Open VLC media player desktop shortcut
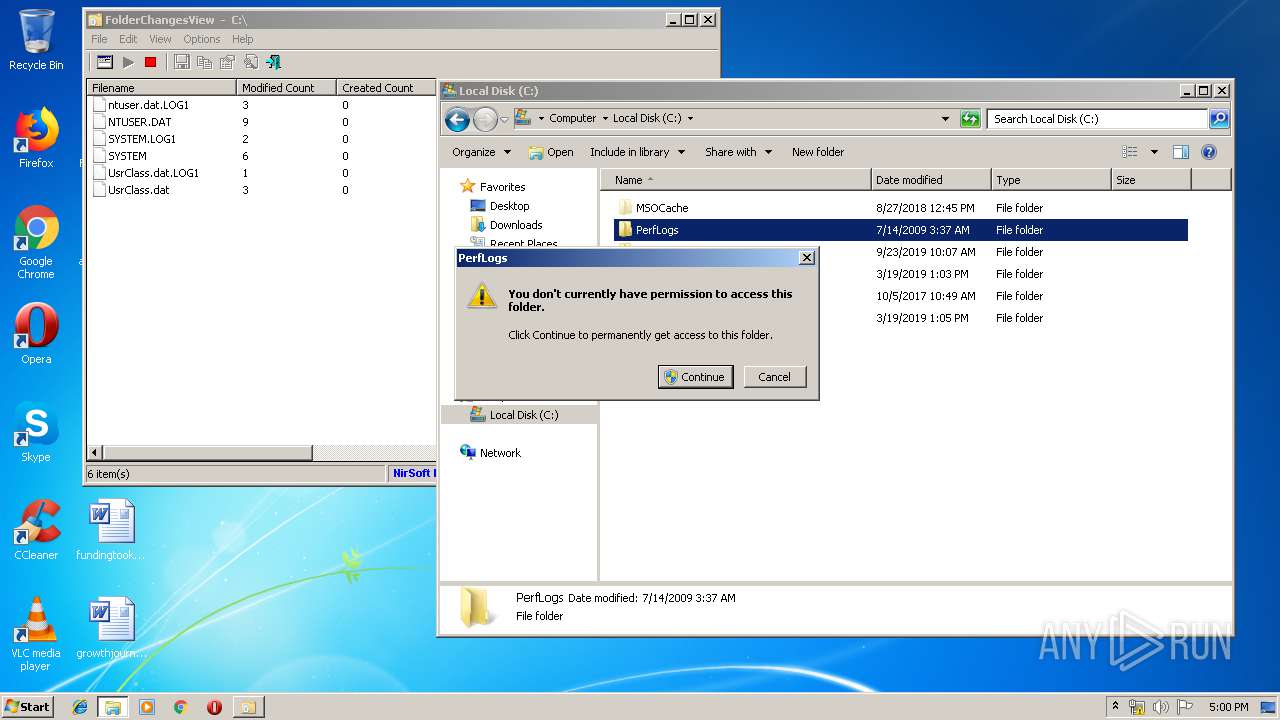 coord(36,634)
